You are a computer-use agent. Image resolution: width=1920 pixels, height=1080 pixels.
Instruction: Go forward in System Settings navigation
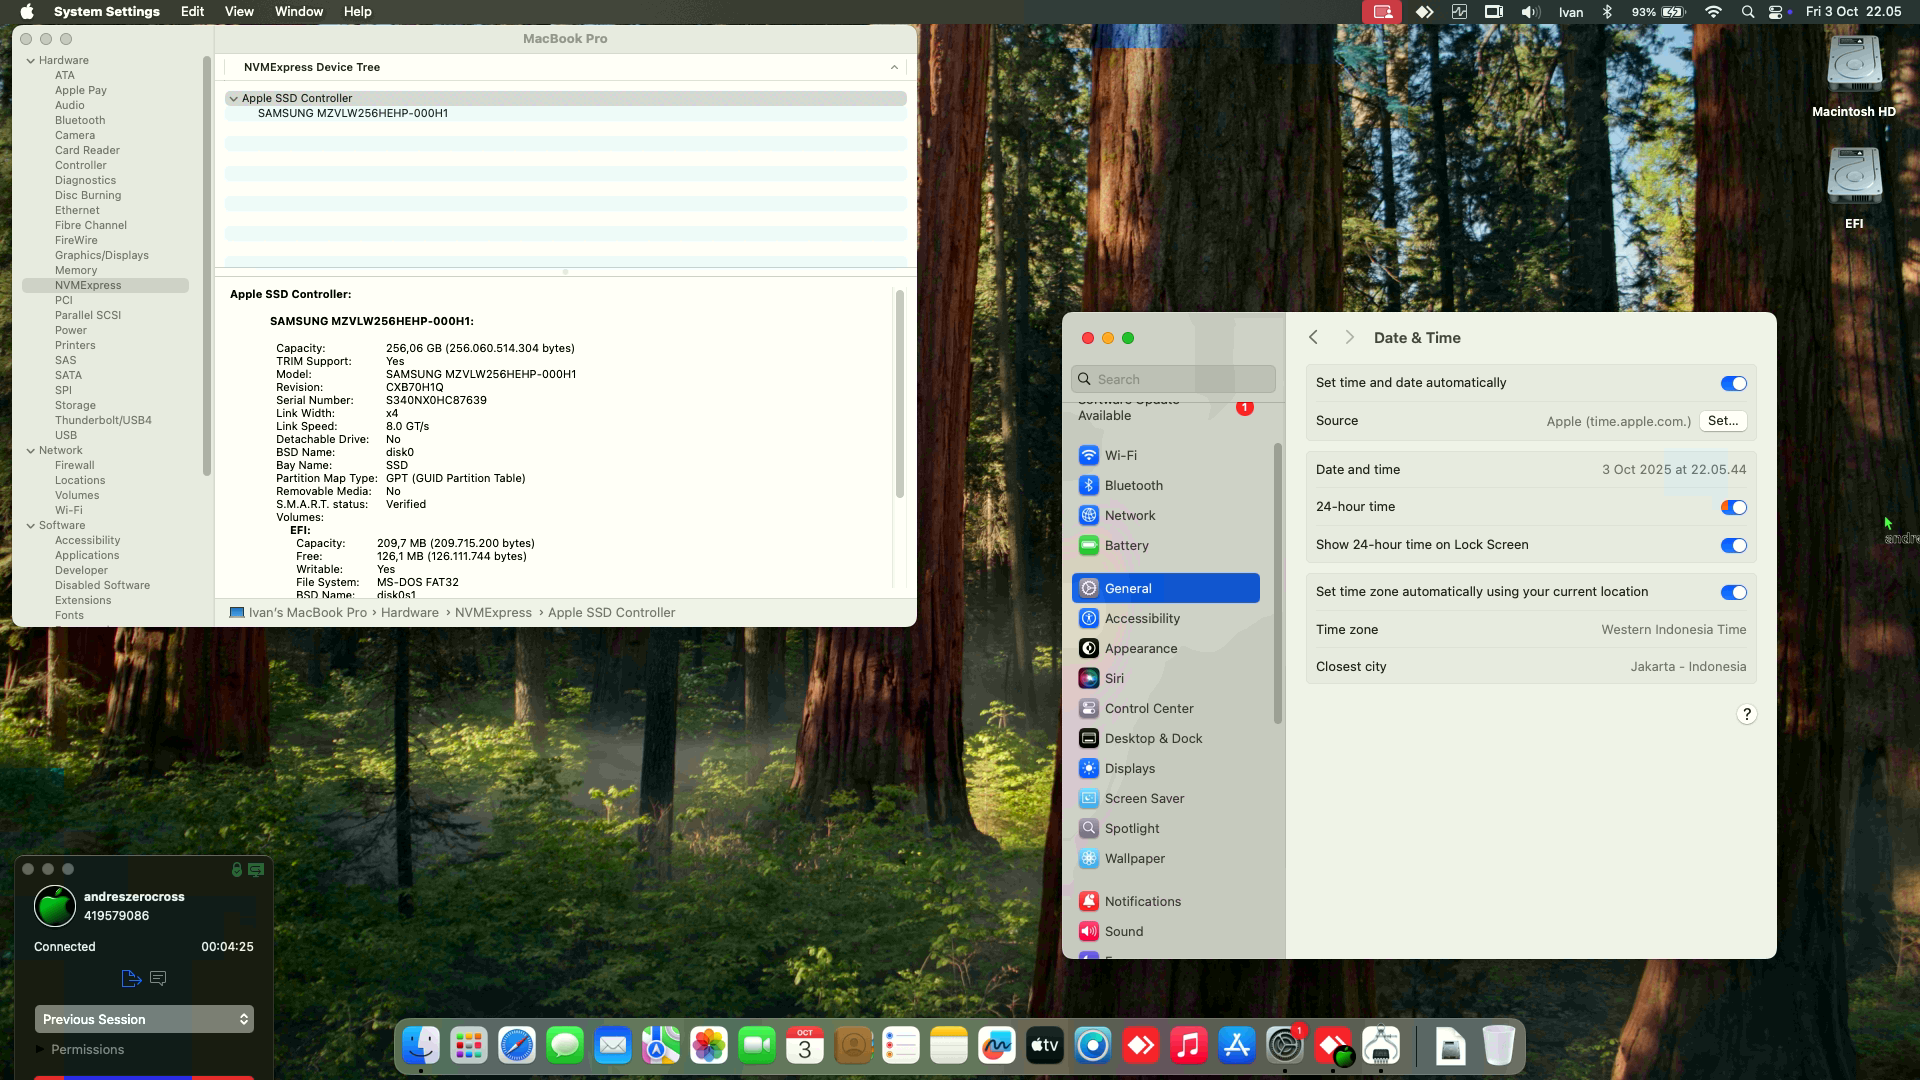coord(1349,338)
